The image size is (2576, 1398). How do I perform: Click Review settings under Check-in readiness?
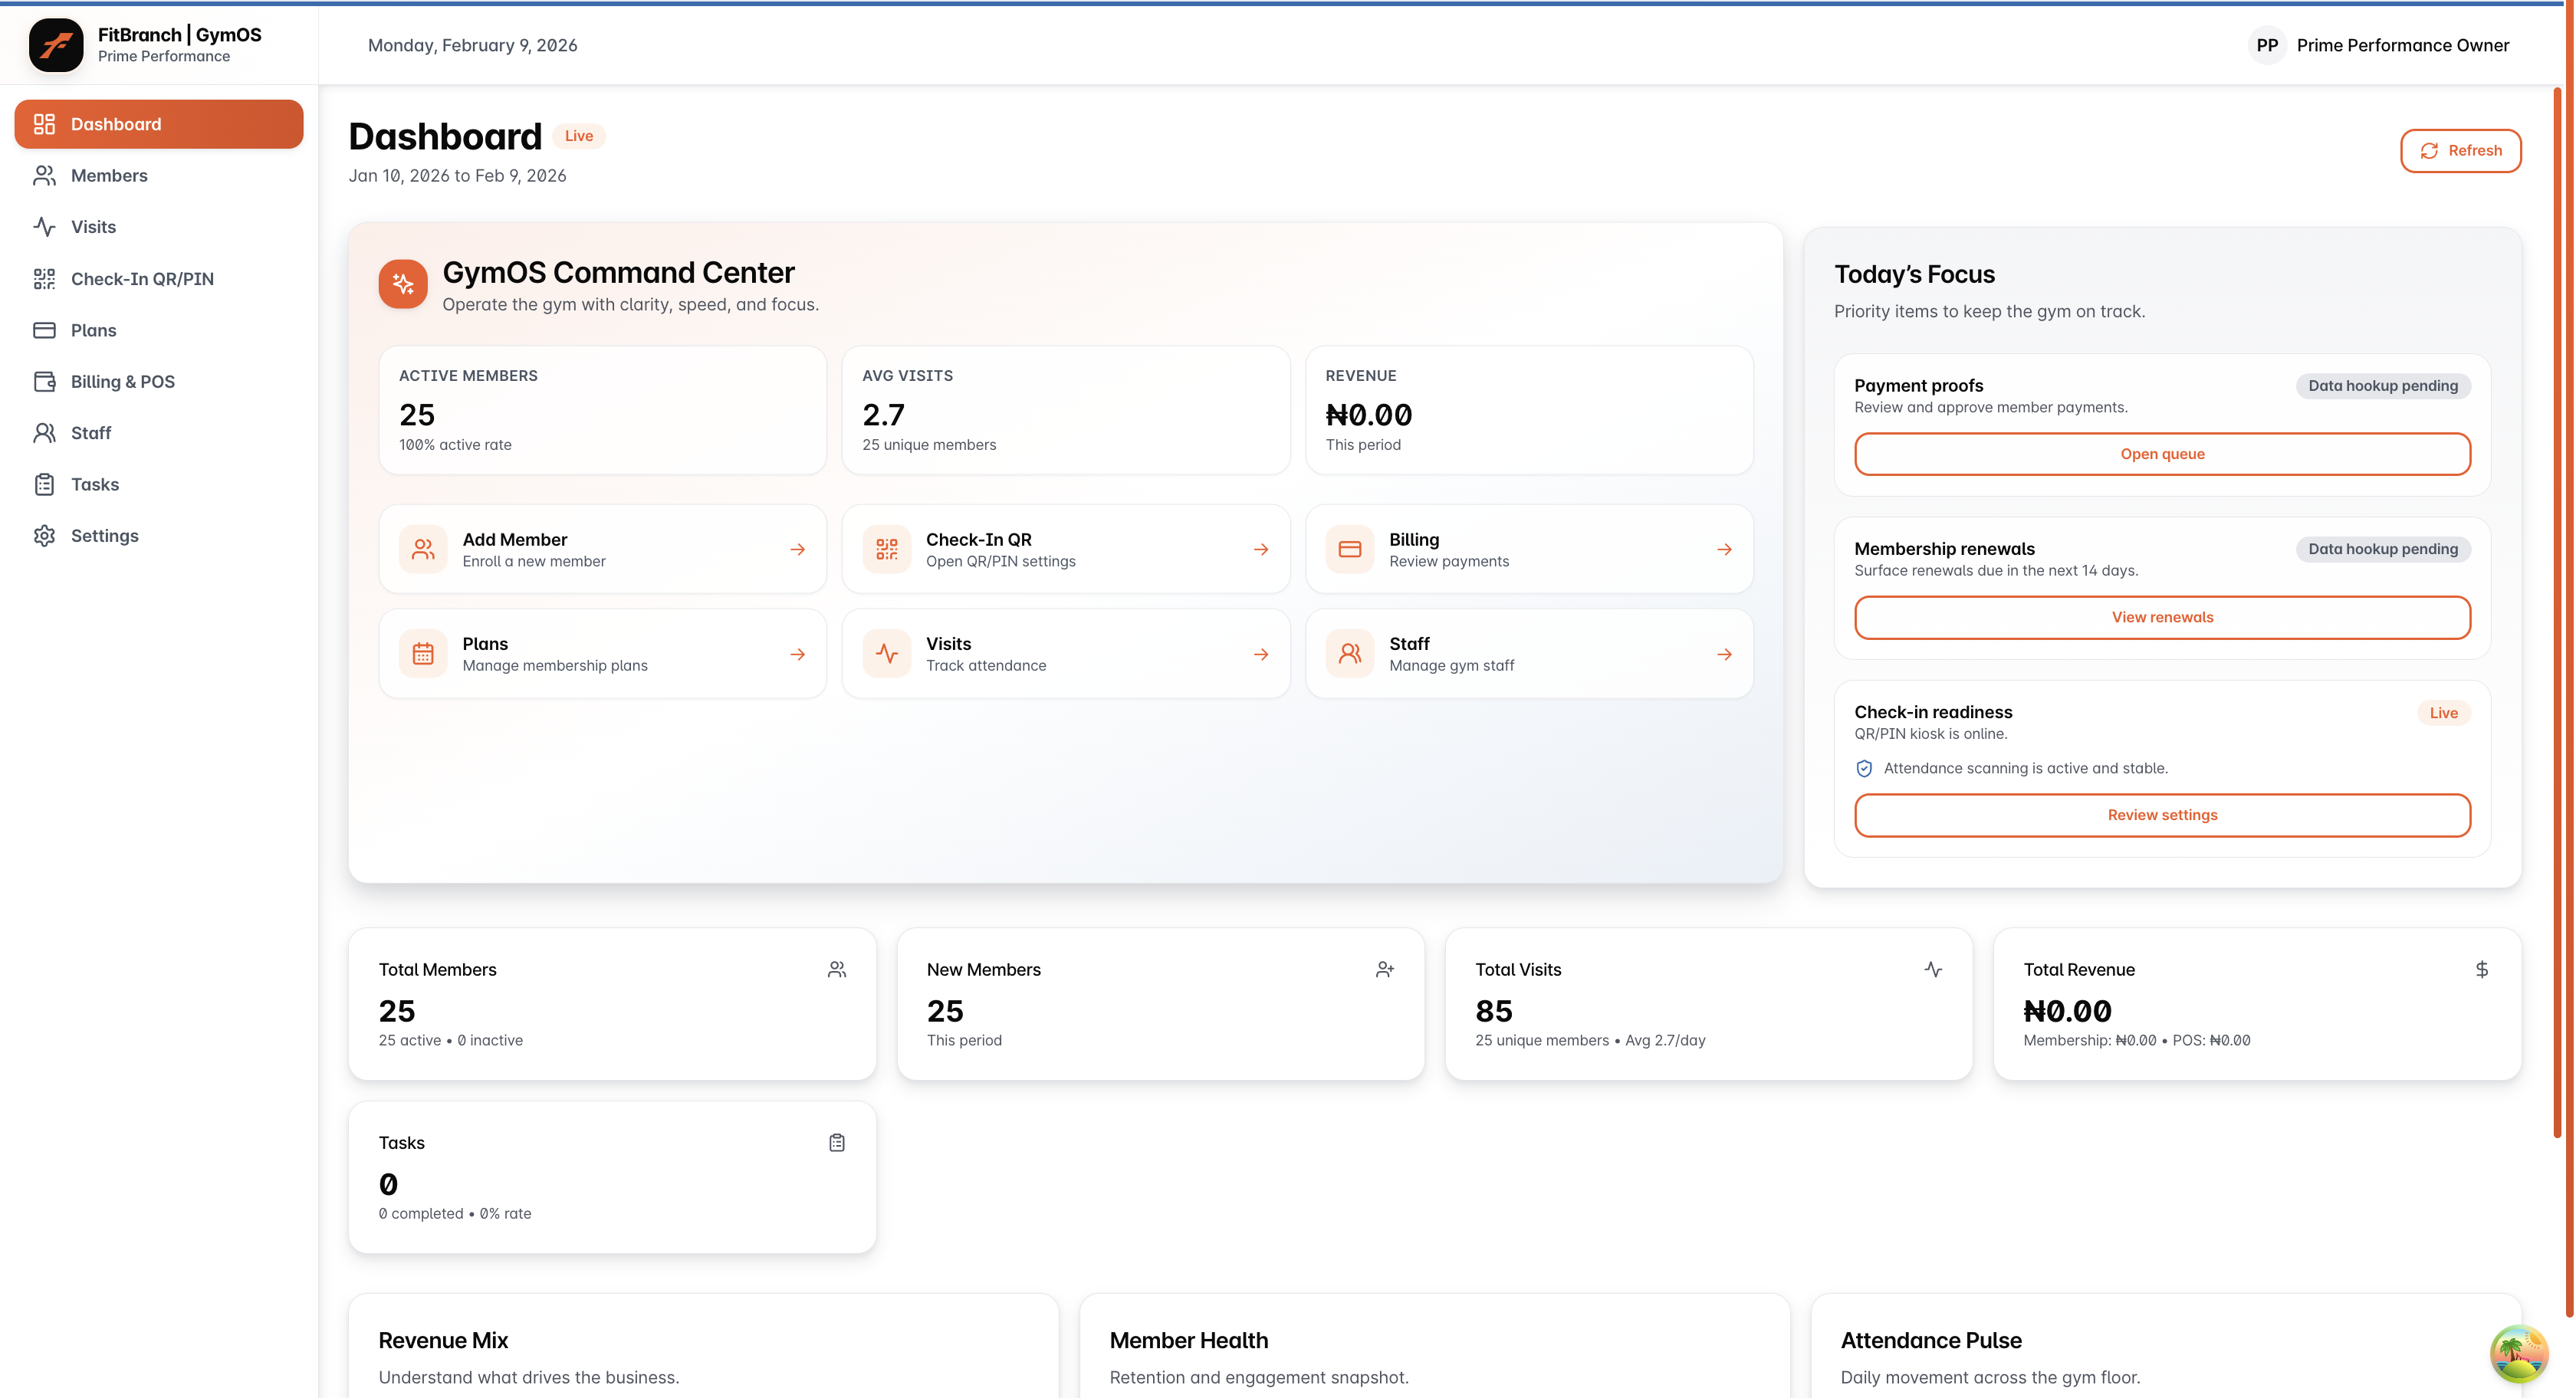click(x=2162, y=815)
